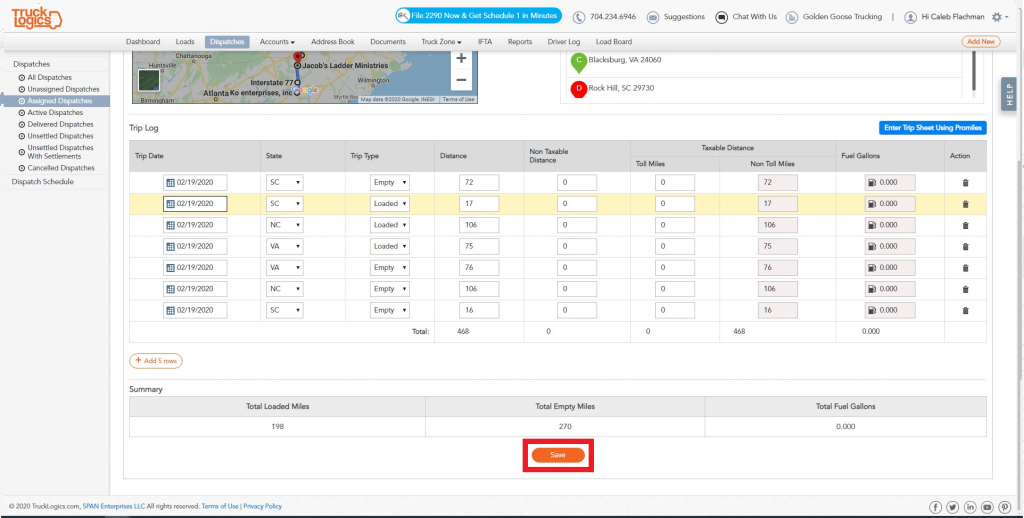Open the Documents tab
The width and height of the screenshot is (1024, 518).
(388, 42)
